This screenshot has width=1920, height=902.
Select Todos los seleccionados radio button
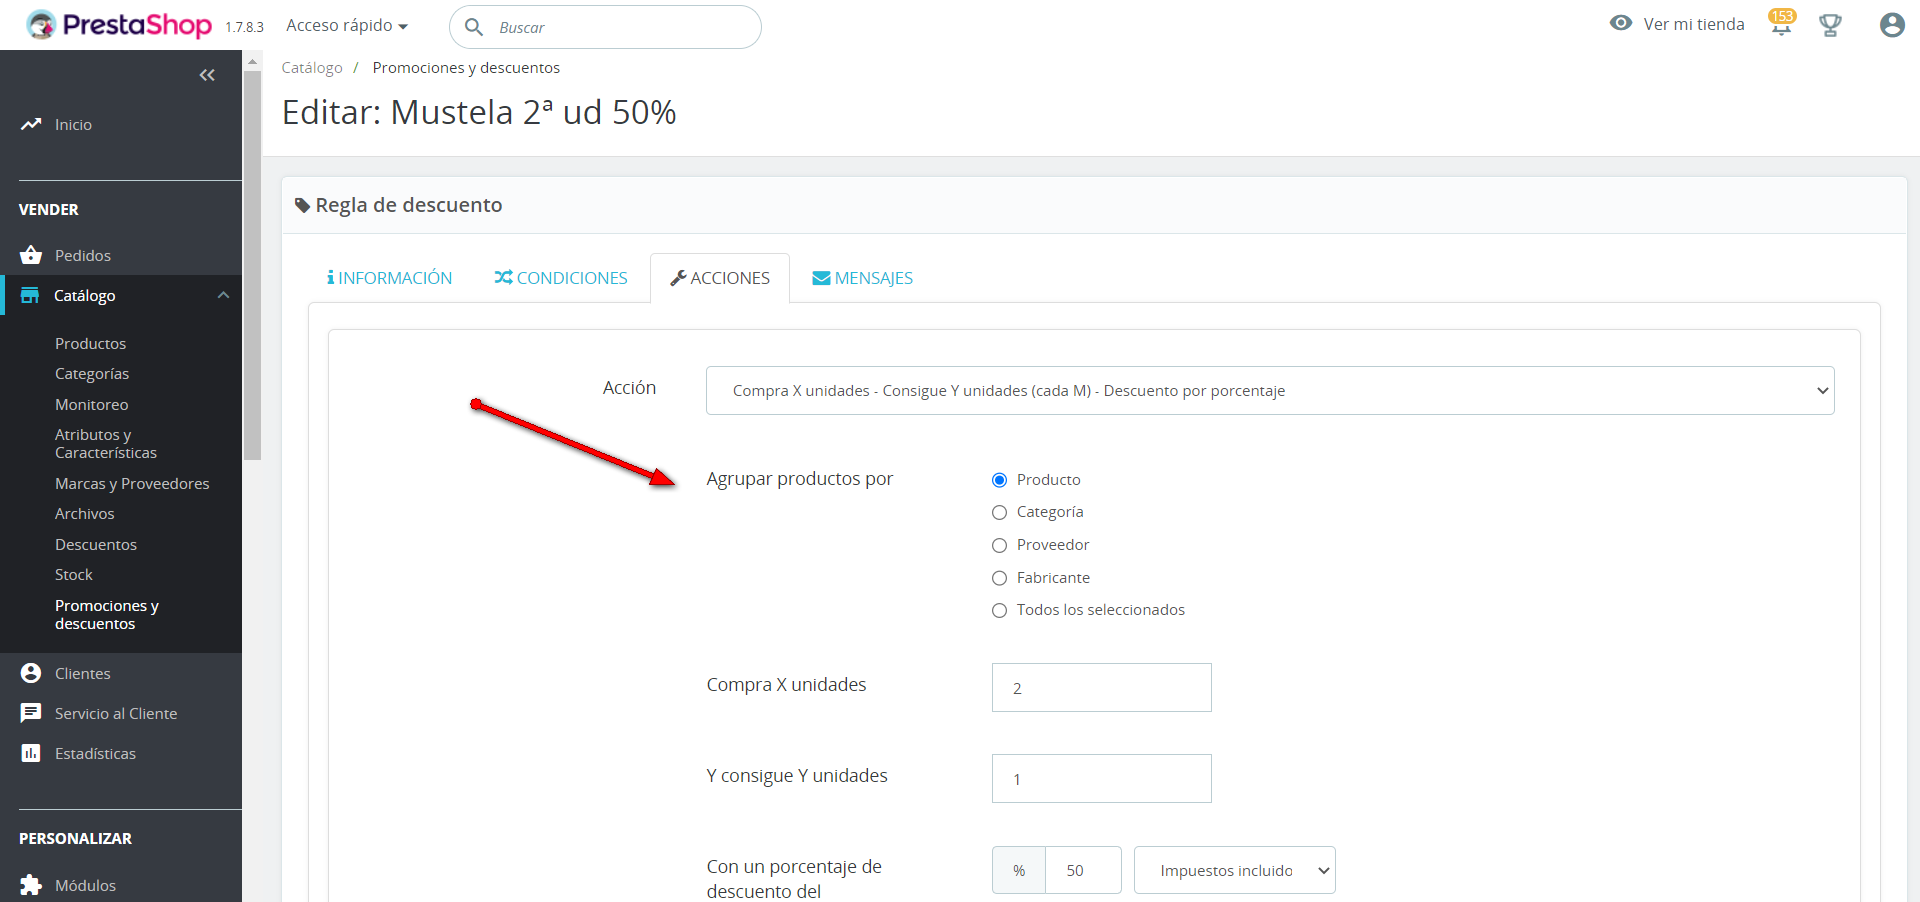coord(999,610)
